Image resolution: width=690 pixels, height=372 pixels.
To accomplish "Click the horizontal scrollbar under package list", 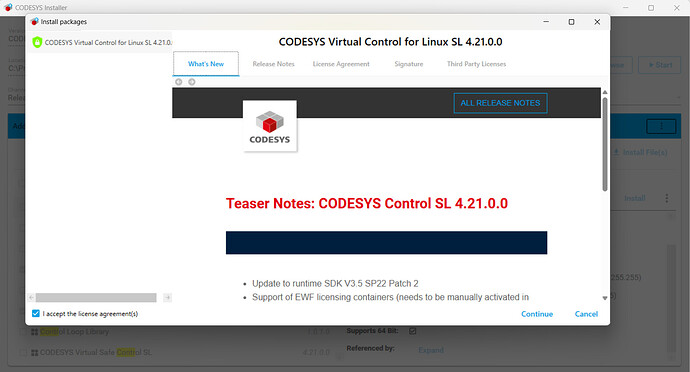I will 96,298.
